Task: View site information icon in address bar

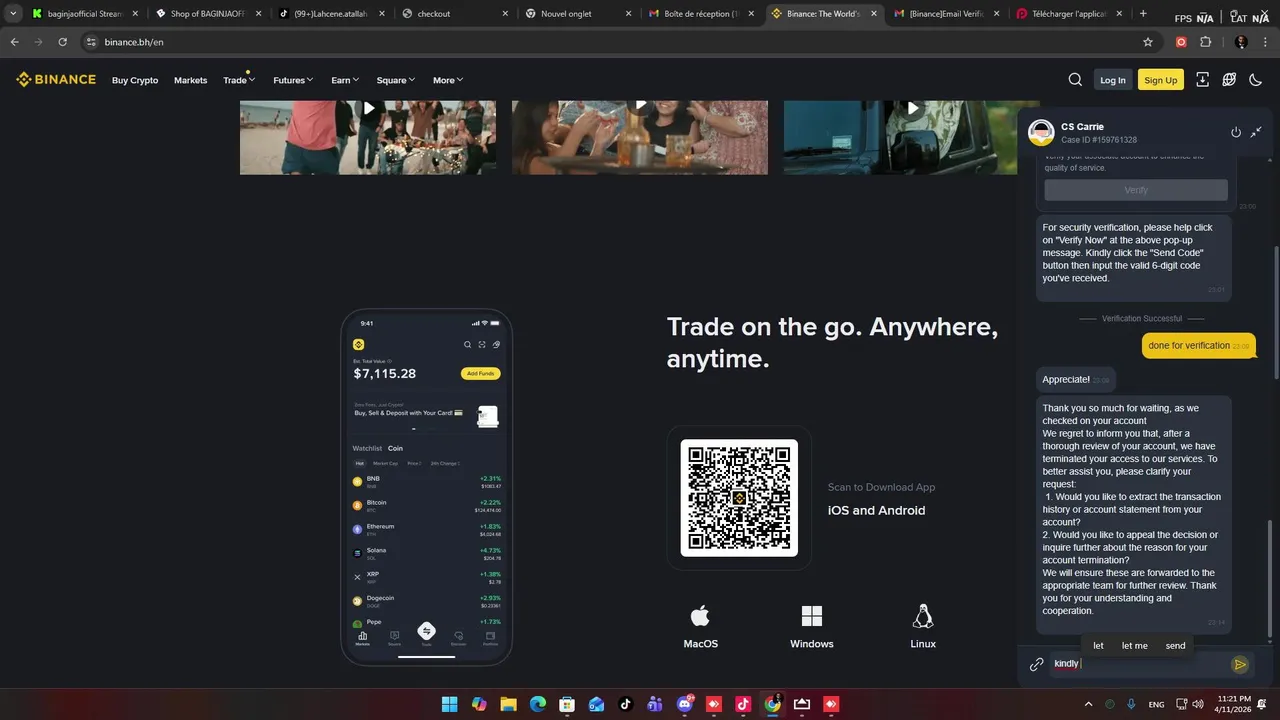Action: point(90,42)
